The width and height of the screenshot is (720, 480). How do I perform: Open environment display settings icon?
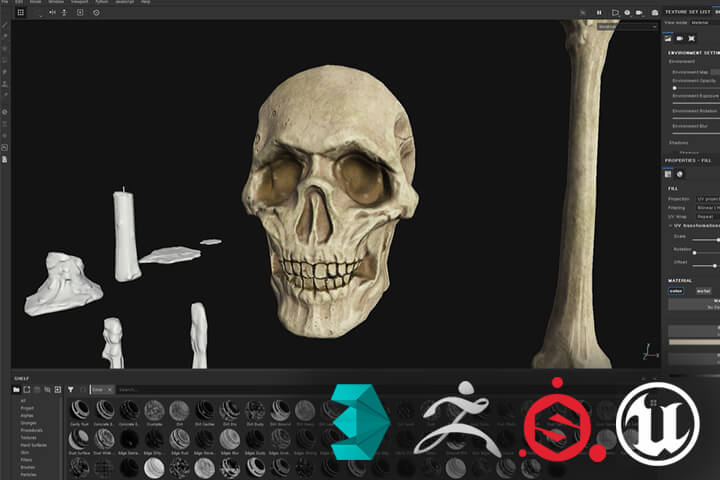[x=668, y=39]
